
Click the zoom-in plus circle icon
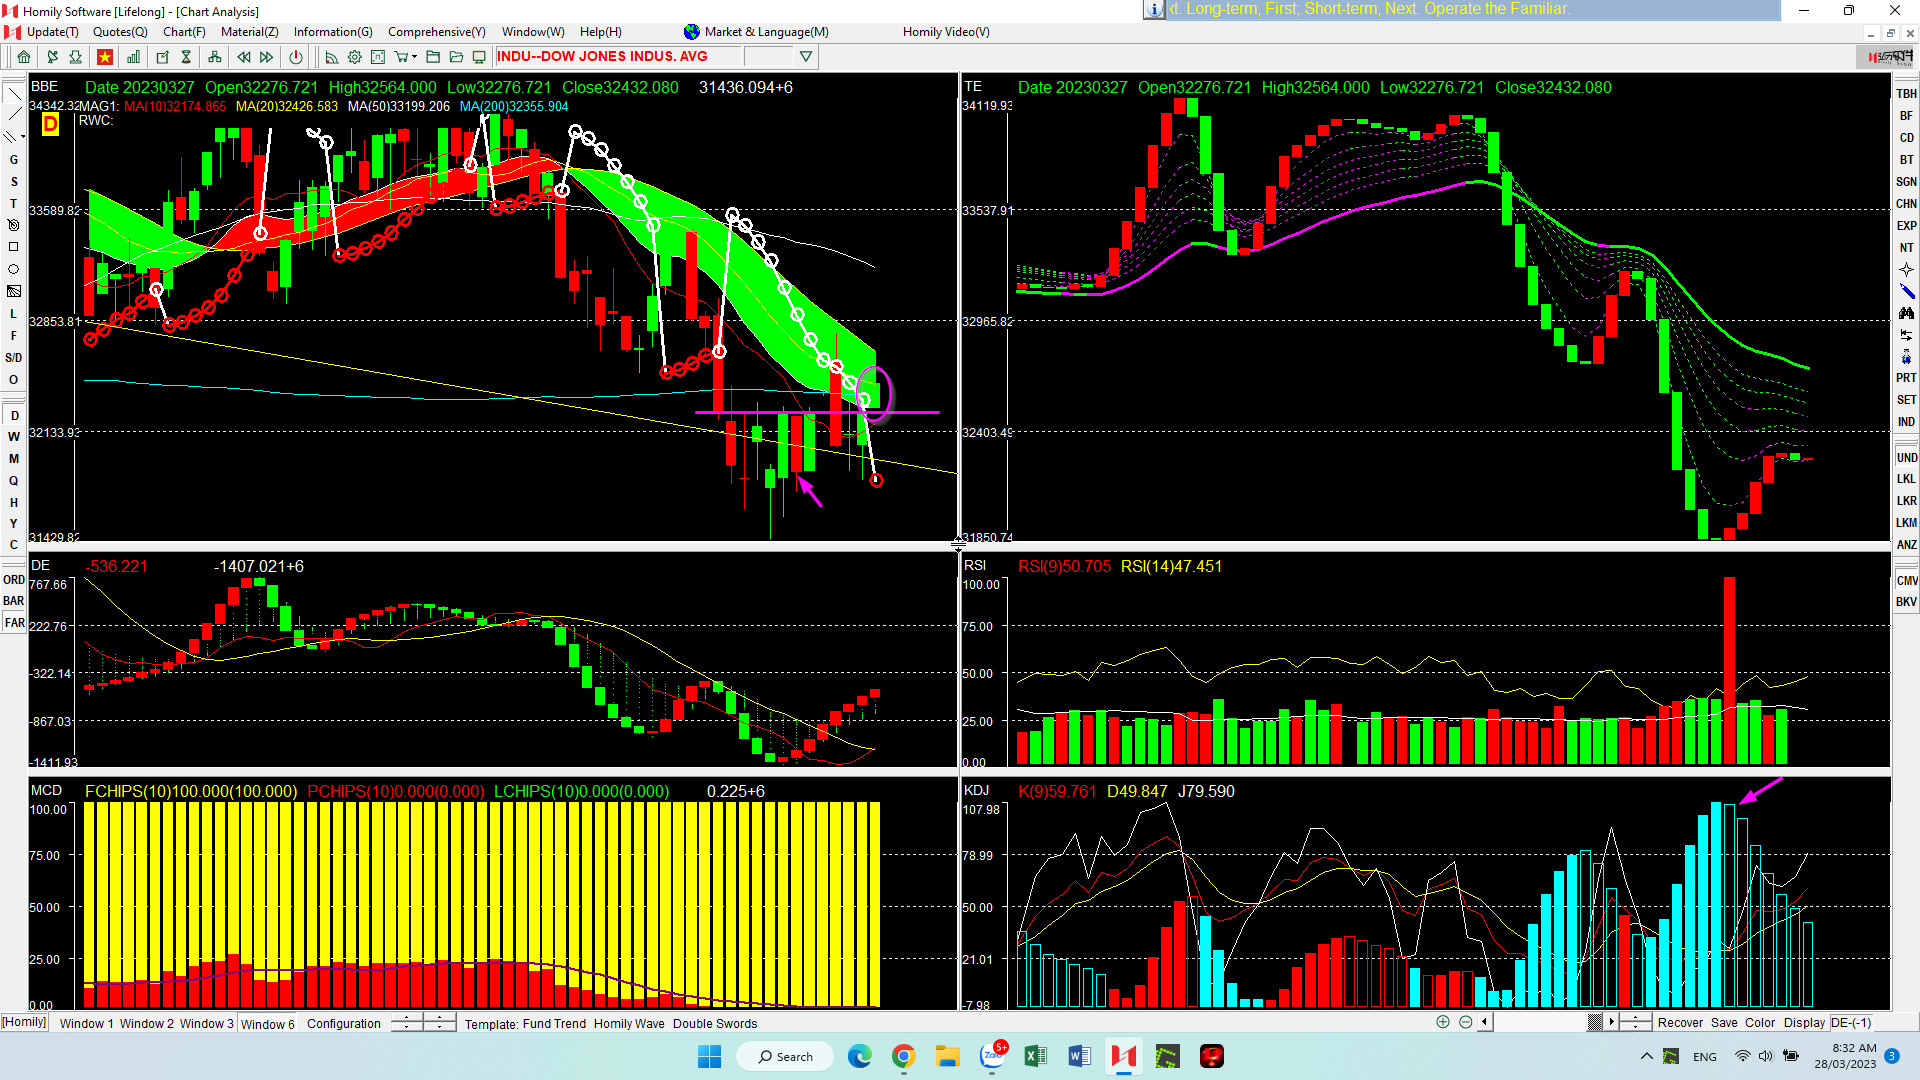coord(1442,1022)
